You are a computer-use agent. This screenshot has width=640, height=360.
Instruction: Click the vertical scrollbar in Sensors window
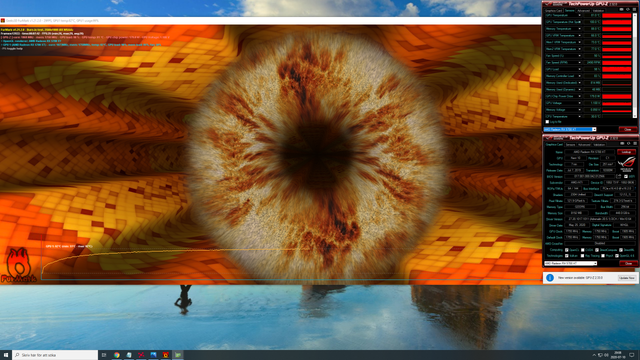coord(635,65)
